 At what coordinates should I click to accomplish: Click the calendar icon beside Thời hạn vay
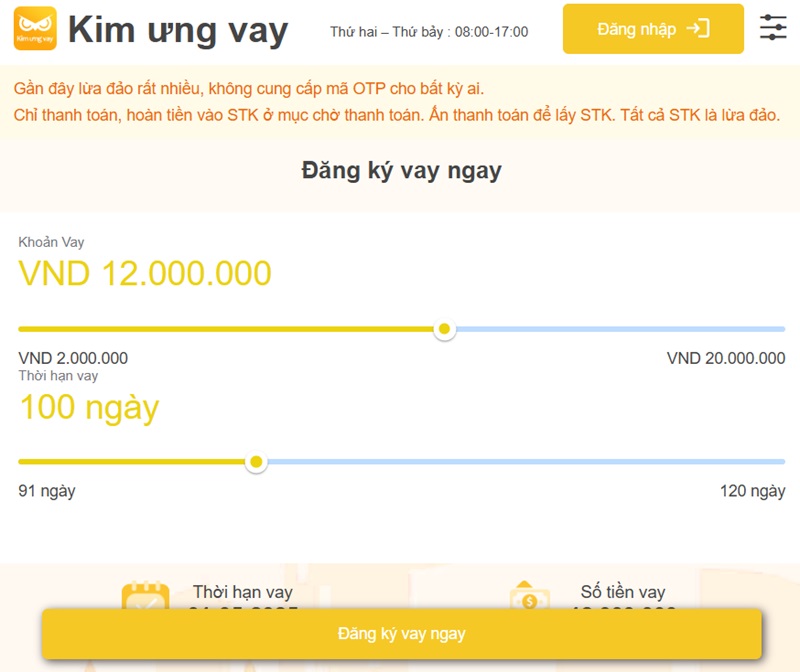coord(145,596)
